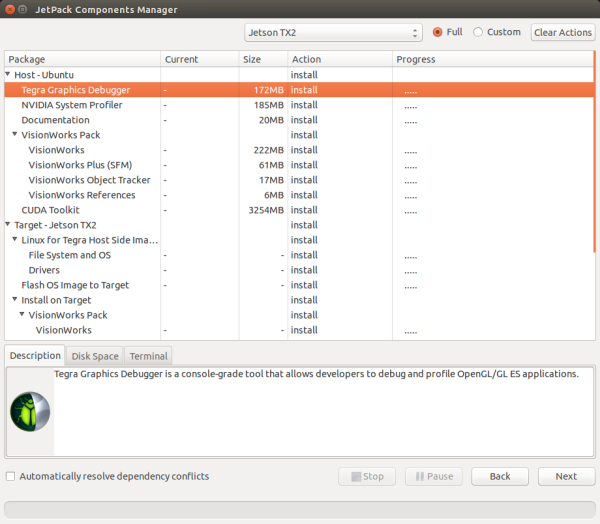The height and width of the screenshot is (524, 600).
Task: Collapse the VisionWorks Pack group under Host
Action: coord(16,135)
